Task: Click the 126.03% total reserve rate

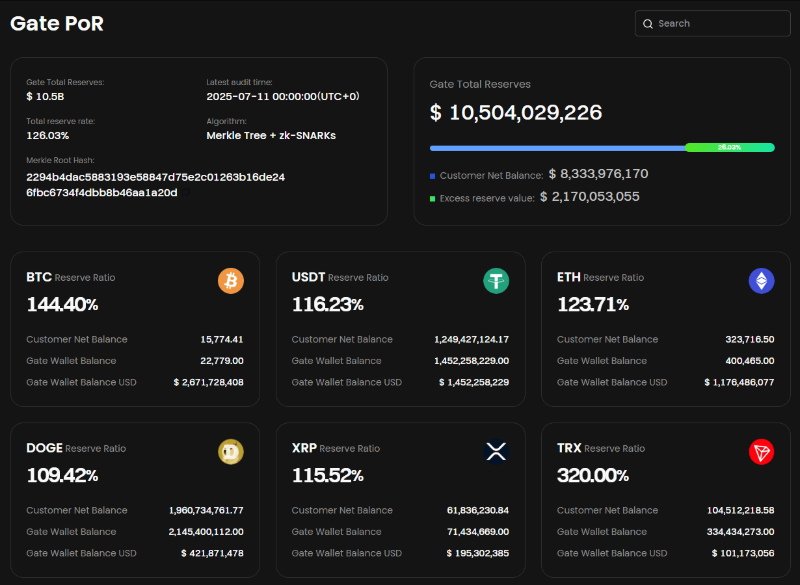Action: (x=47, y=135)
